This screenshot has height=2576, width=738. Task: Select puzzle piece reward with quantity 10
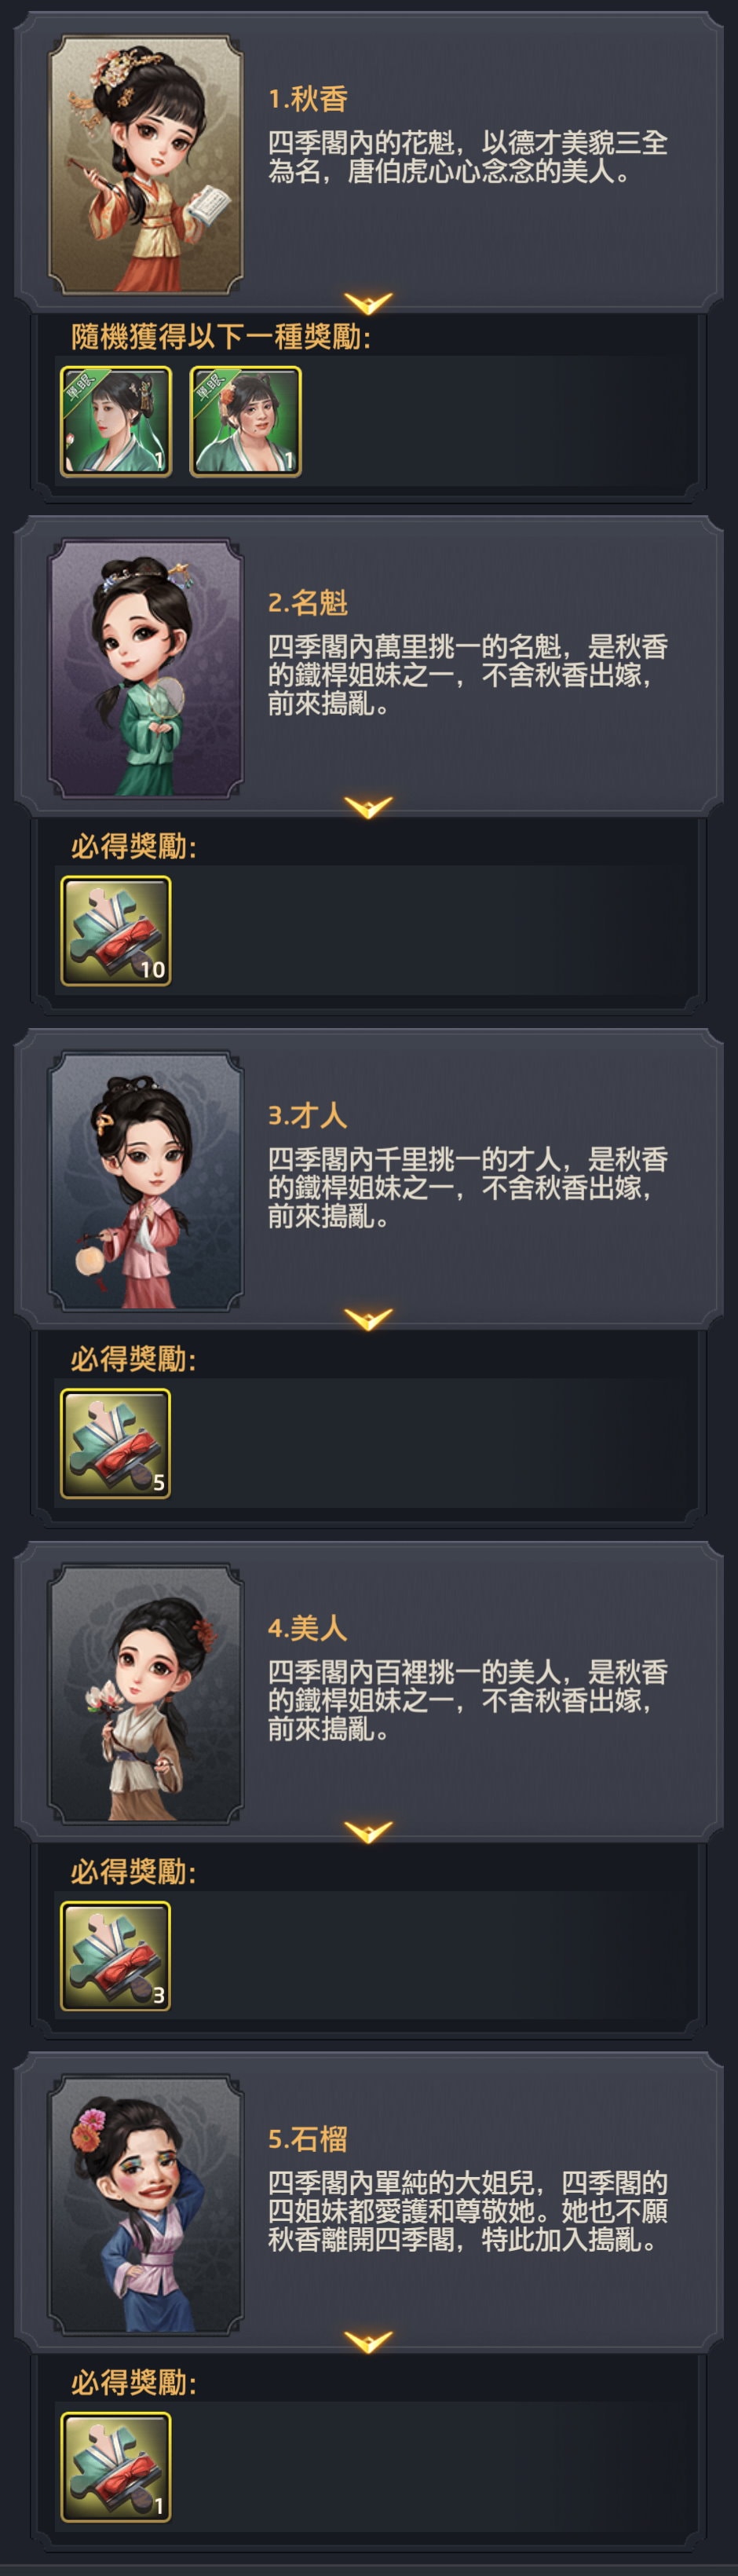coord(116,931)
